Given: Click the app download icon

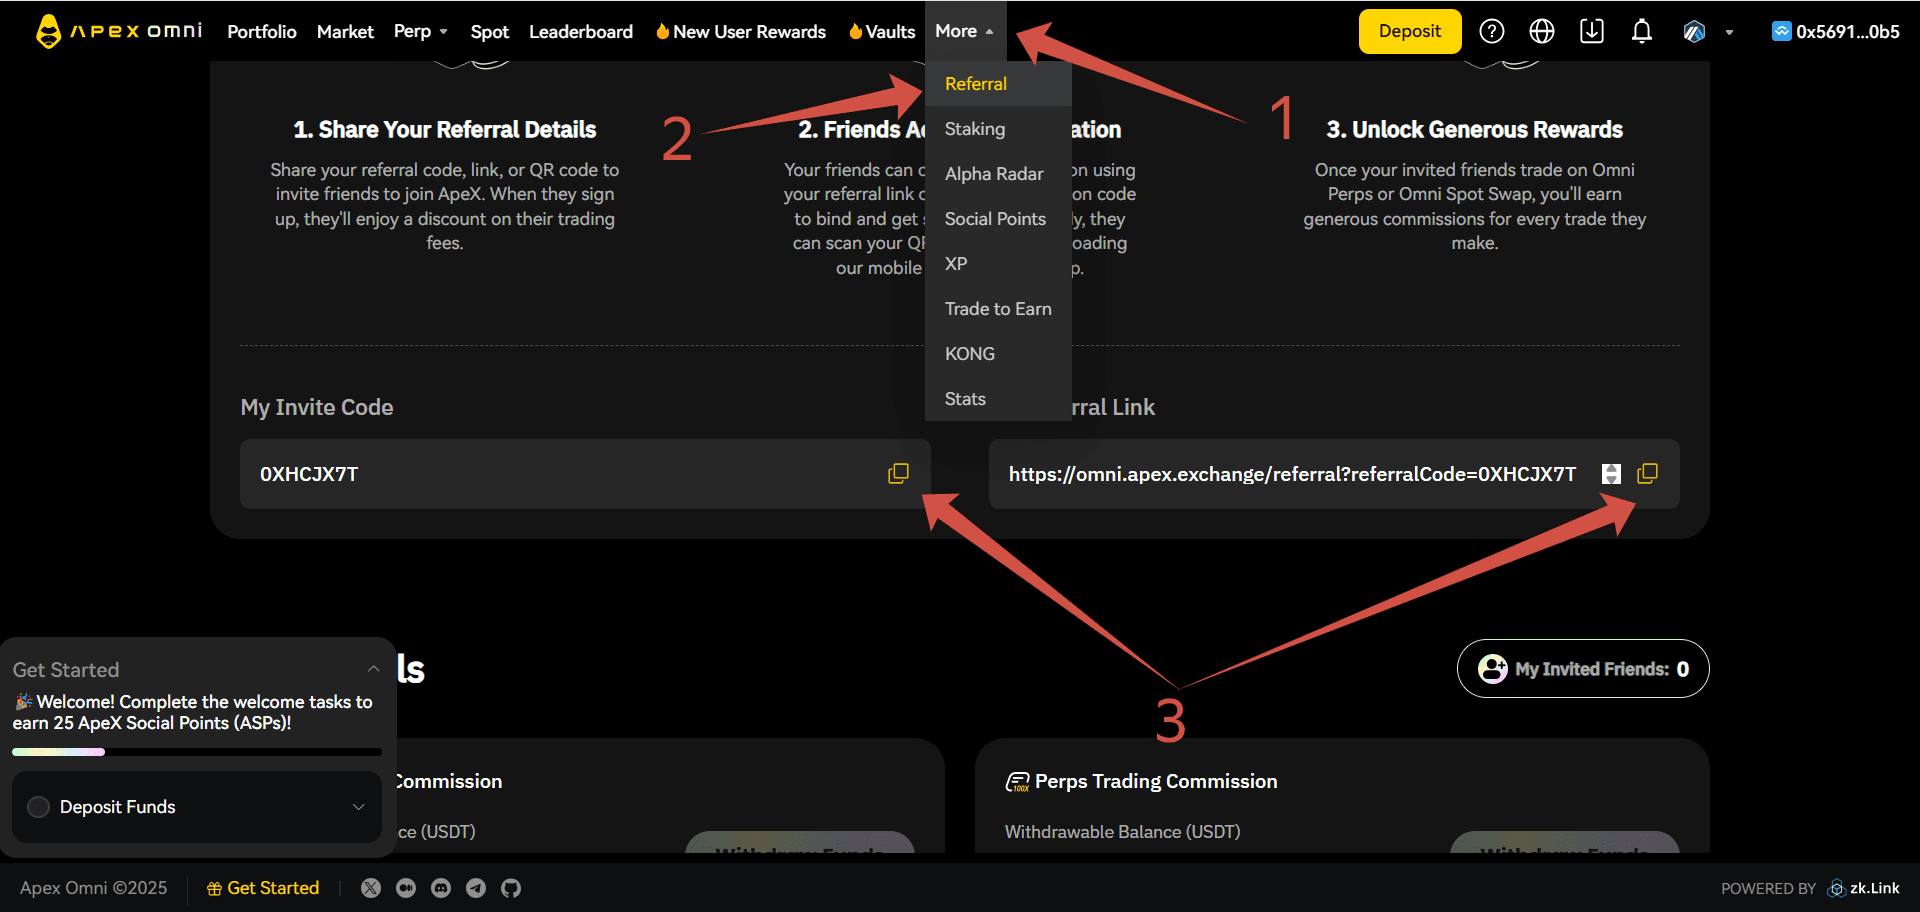Looking at the screenshot, I should 1591,32.
